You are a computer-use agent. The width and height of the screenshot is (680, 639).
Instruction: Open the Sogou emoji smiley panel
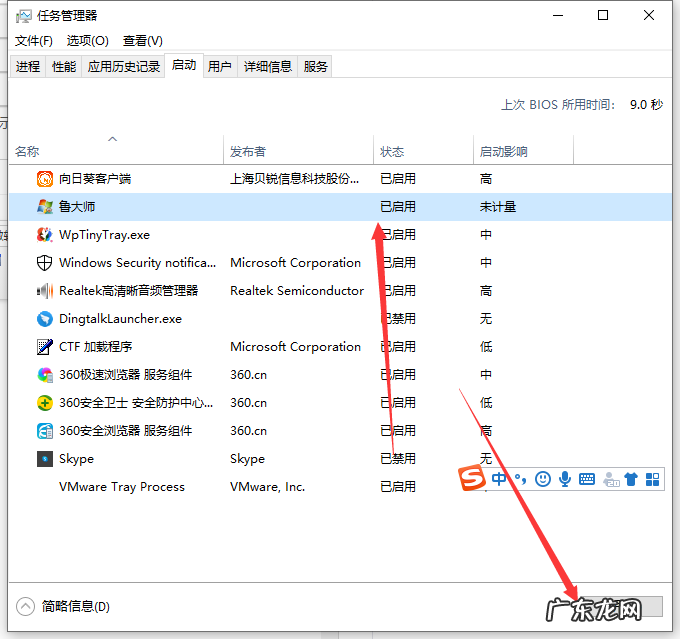click(x=543, y=479)
